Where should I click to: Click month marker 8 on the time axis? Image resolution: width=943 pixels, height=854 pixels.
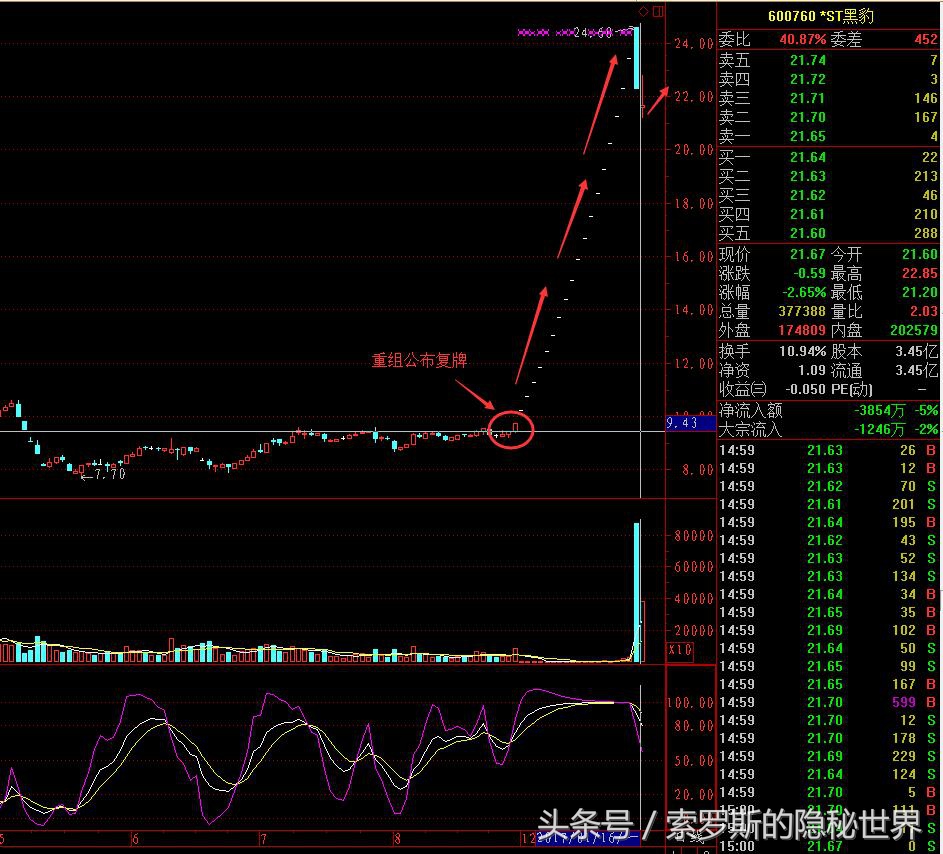tap(396, 838)
